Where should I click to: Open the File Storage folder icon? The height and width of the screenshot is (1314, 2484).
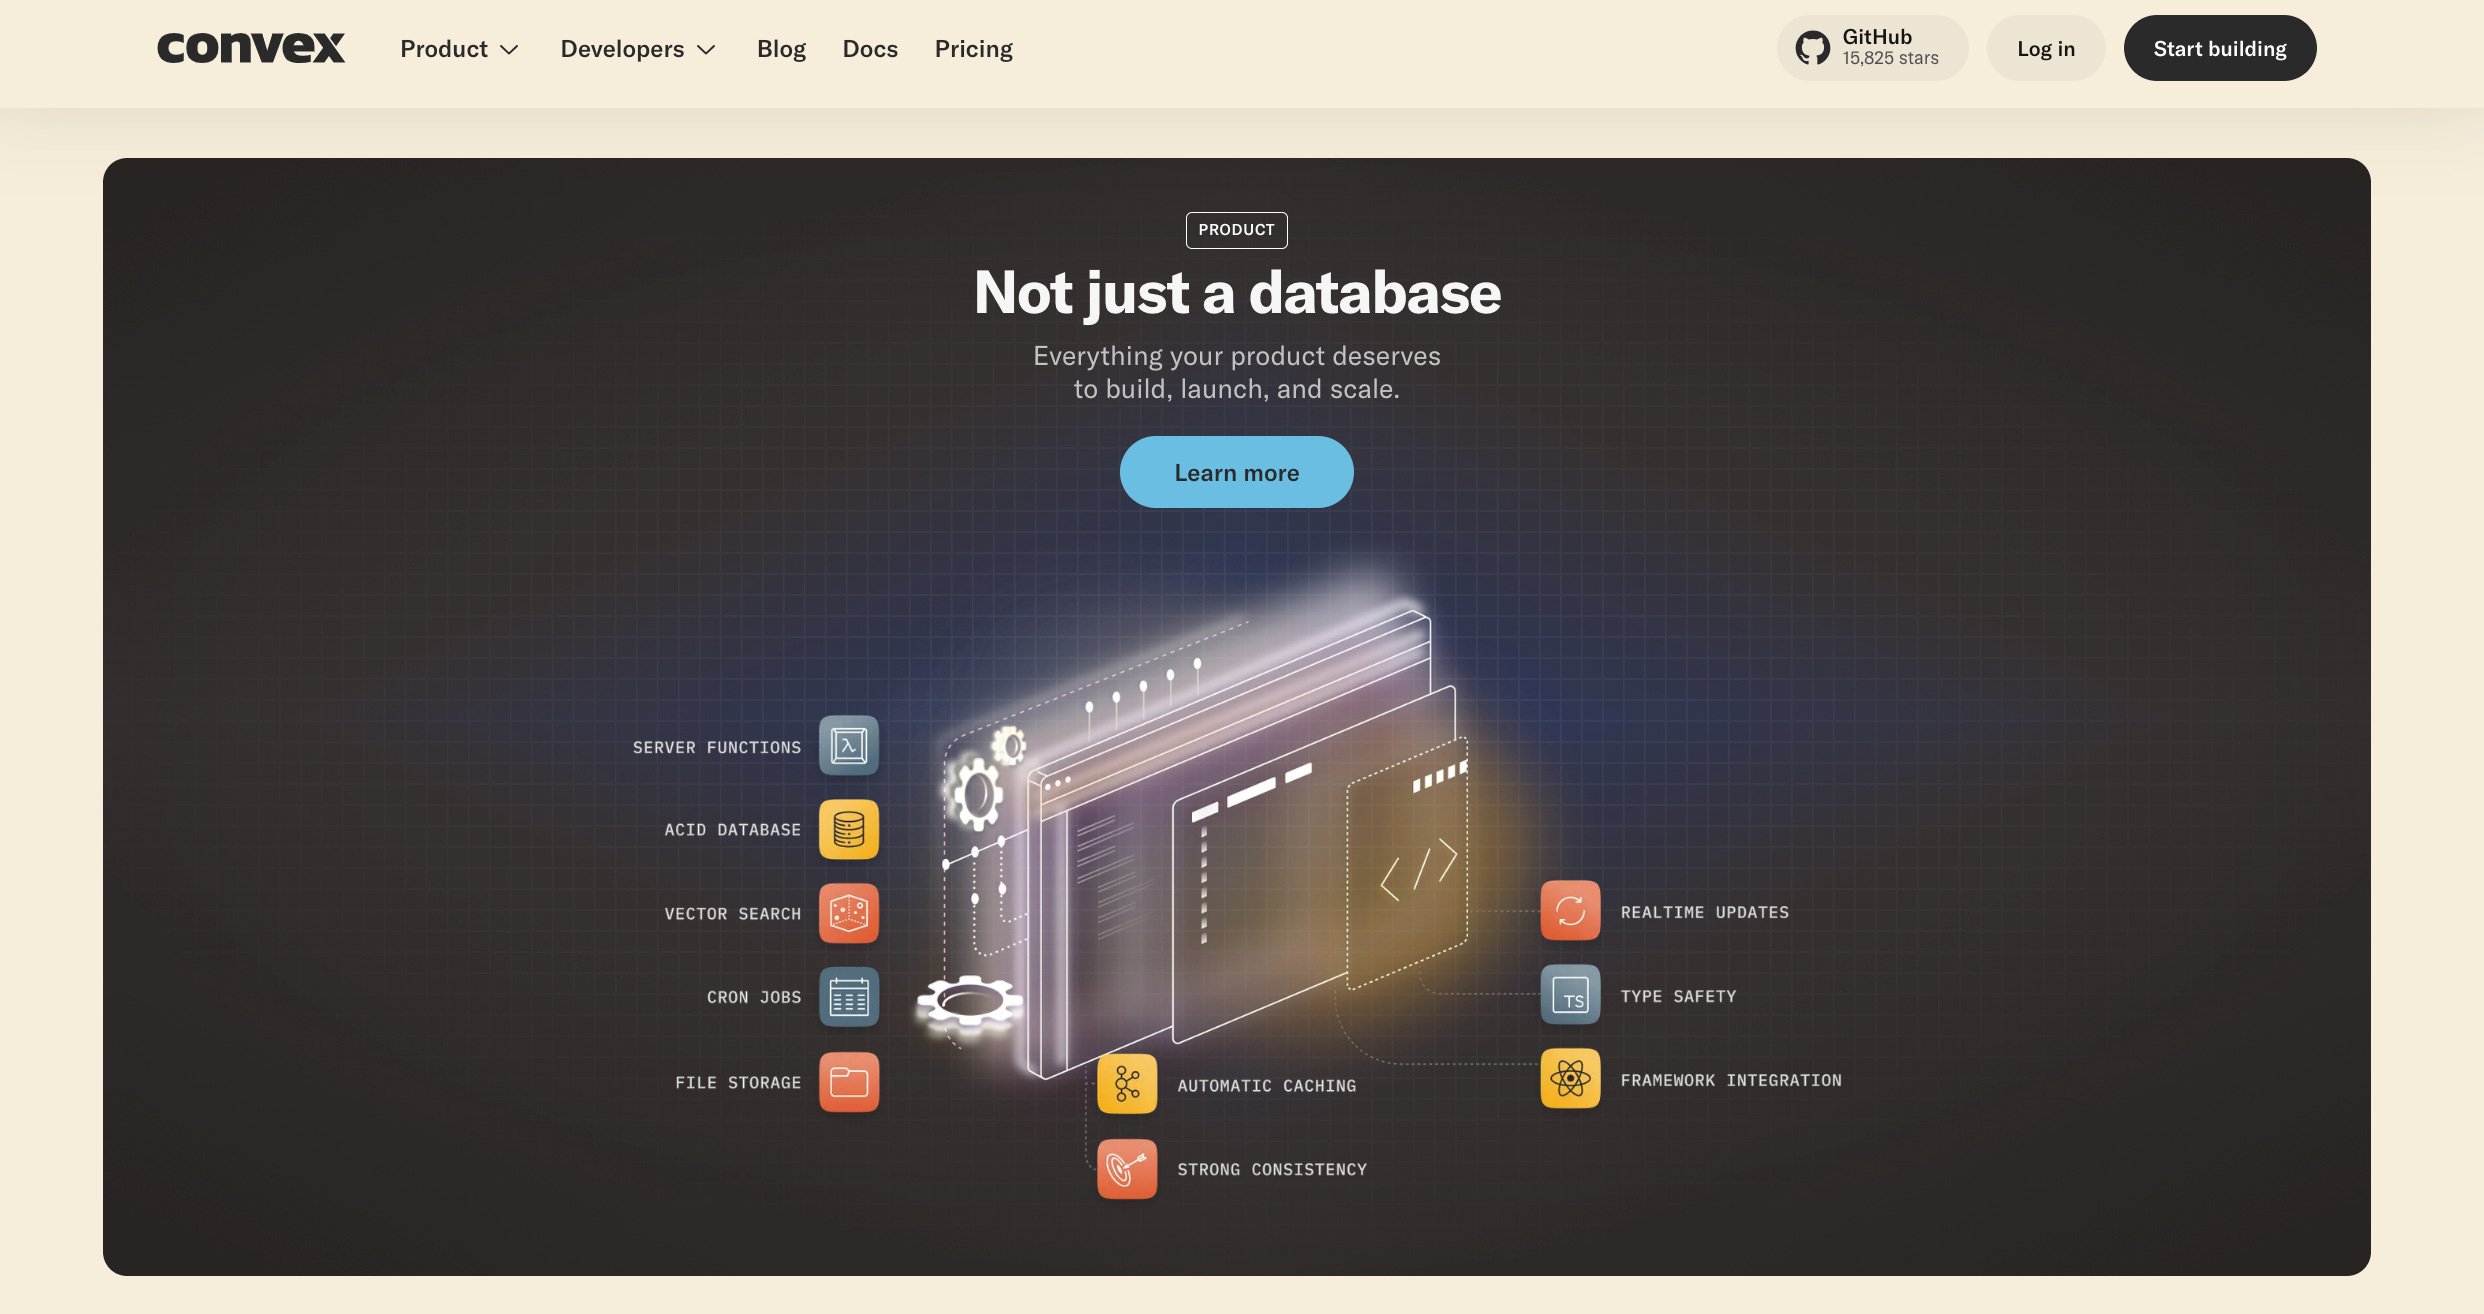tap(848, 1082)
